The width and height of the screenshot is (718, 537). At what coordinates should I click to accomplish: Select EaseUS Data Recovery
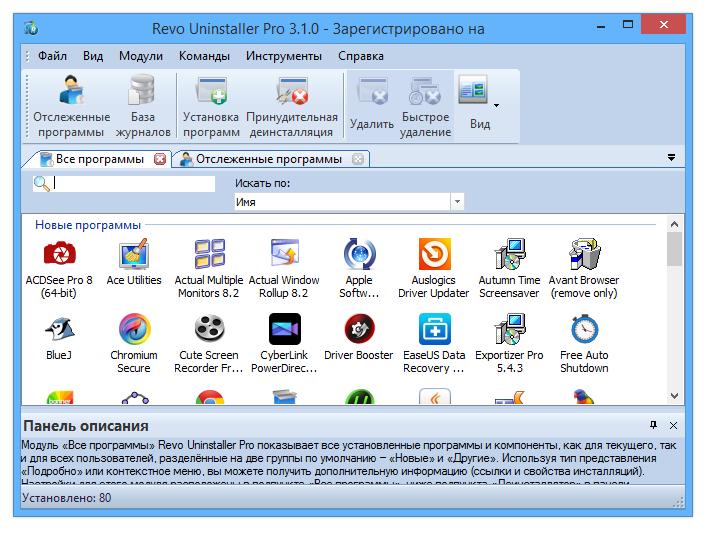pyautogui.click(x=434, y=343)
